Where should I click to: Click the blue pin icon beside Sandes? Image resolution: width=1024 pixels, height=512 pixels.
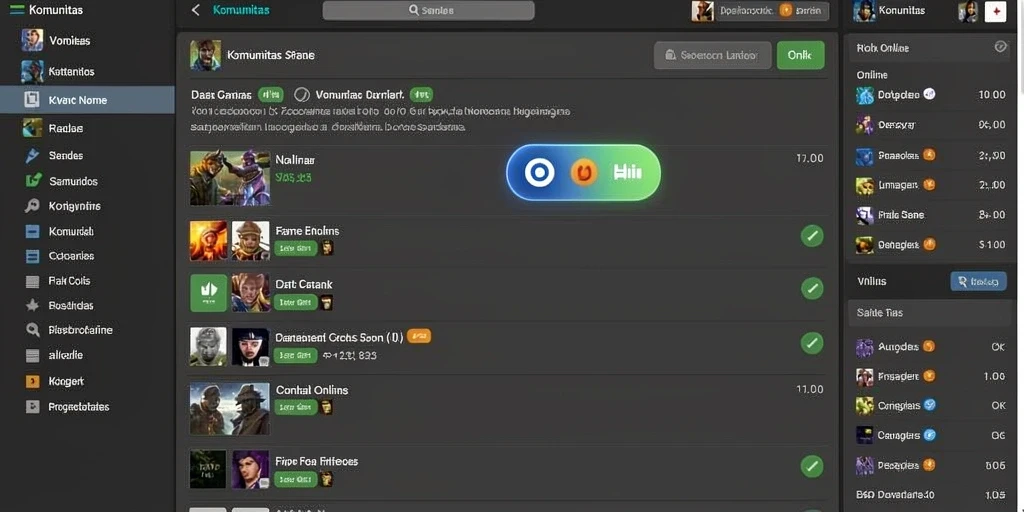[x=32, y=155]
